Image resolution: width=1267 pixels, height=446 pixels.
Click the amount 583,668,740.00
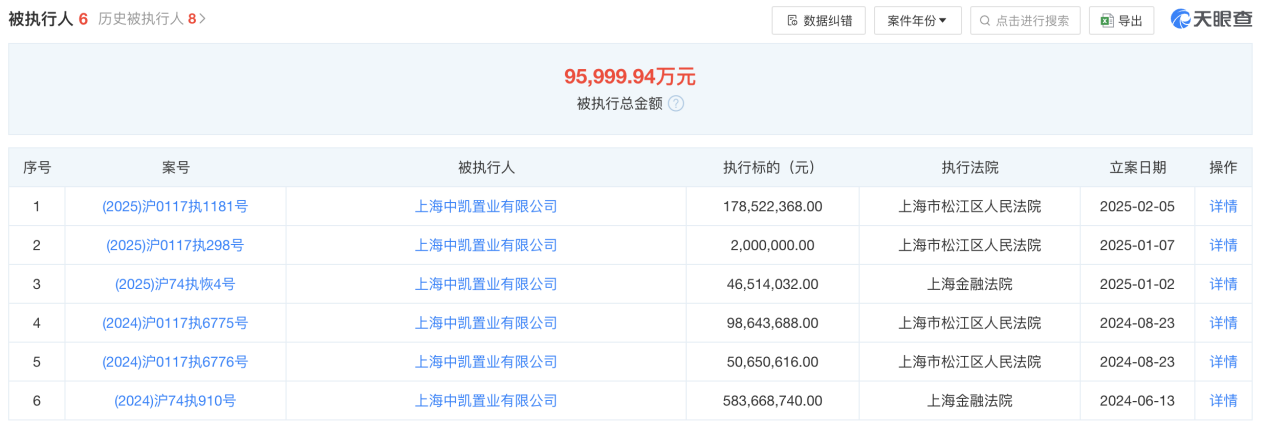click(x=772, y=401)
